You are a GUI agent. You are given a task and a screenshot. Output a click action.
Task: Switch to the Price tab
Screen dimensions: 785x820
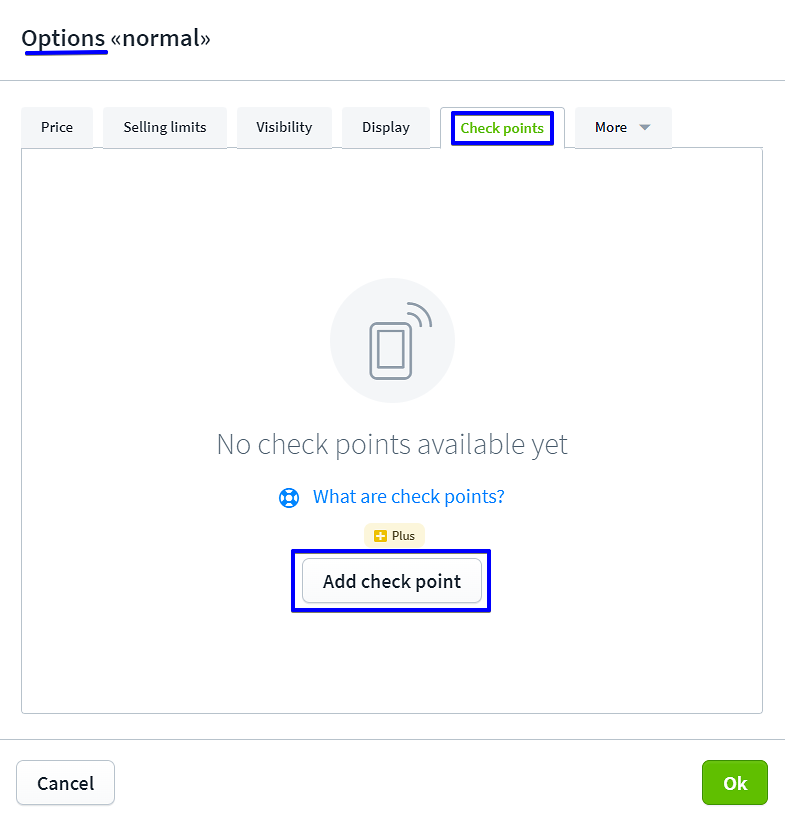[57, 128]
